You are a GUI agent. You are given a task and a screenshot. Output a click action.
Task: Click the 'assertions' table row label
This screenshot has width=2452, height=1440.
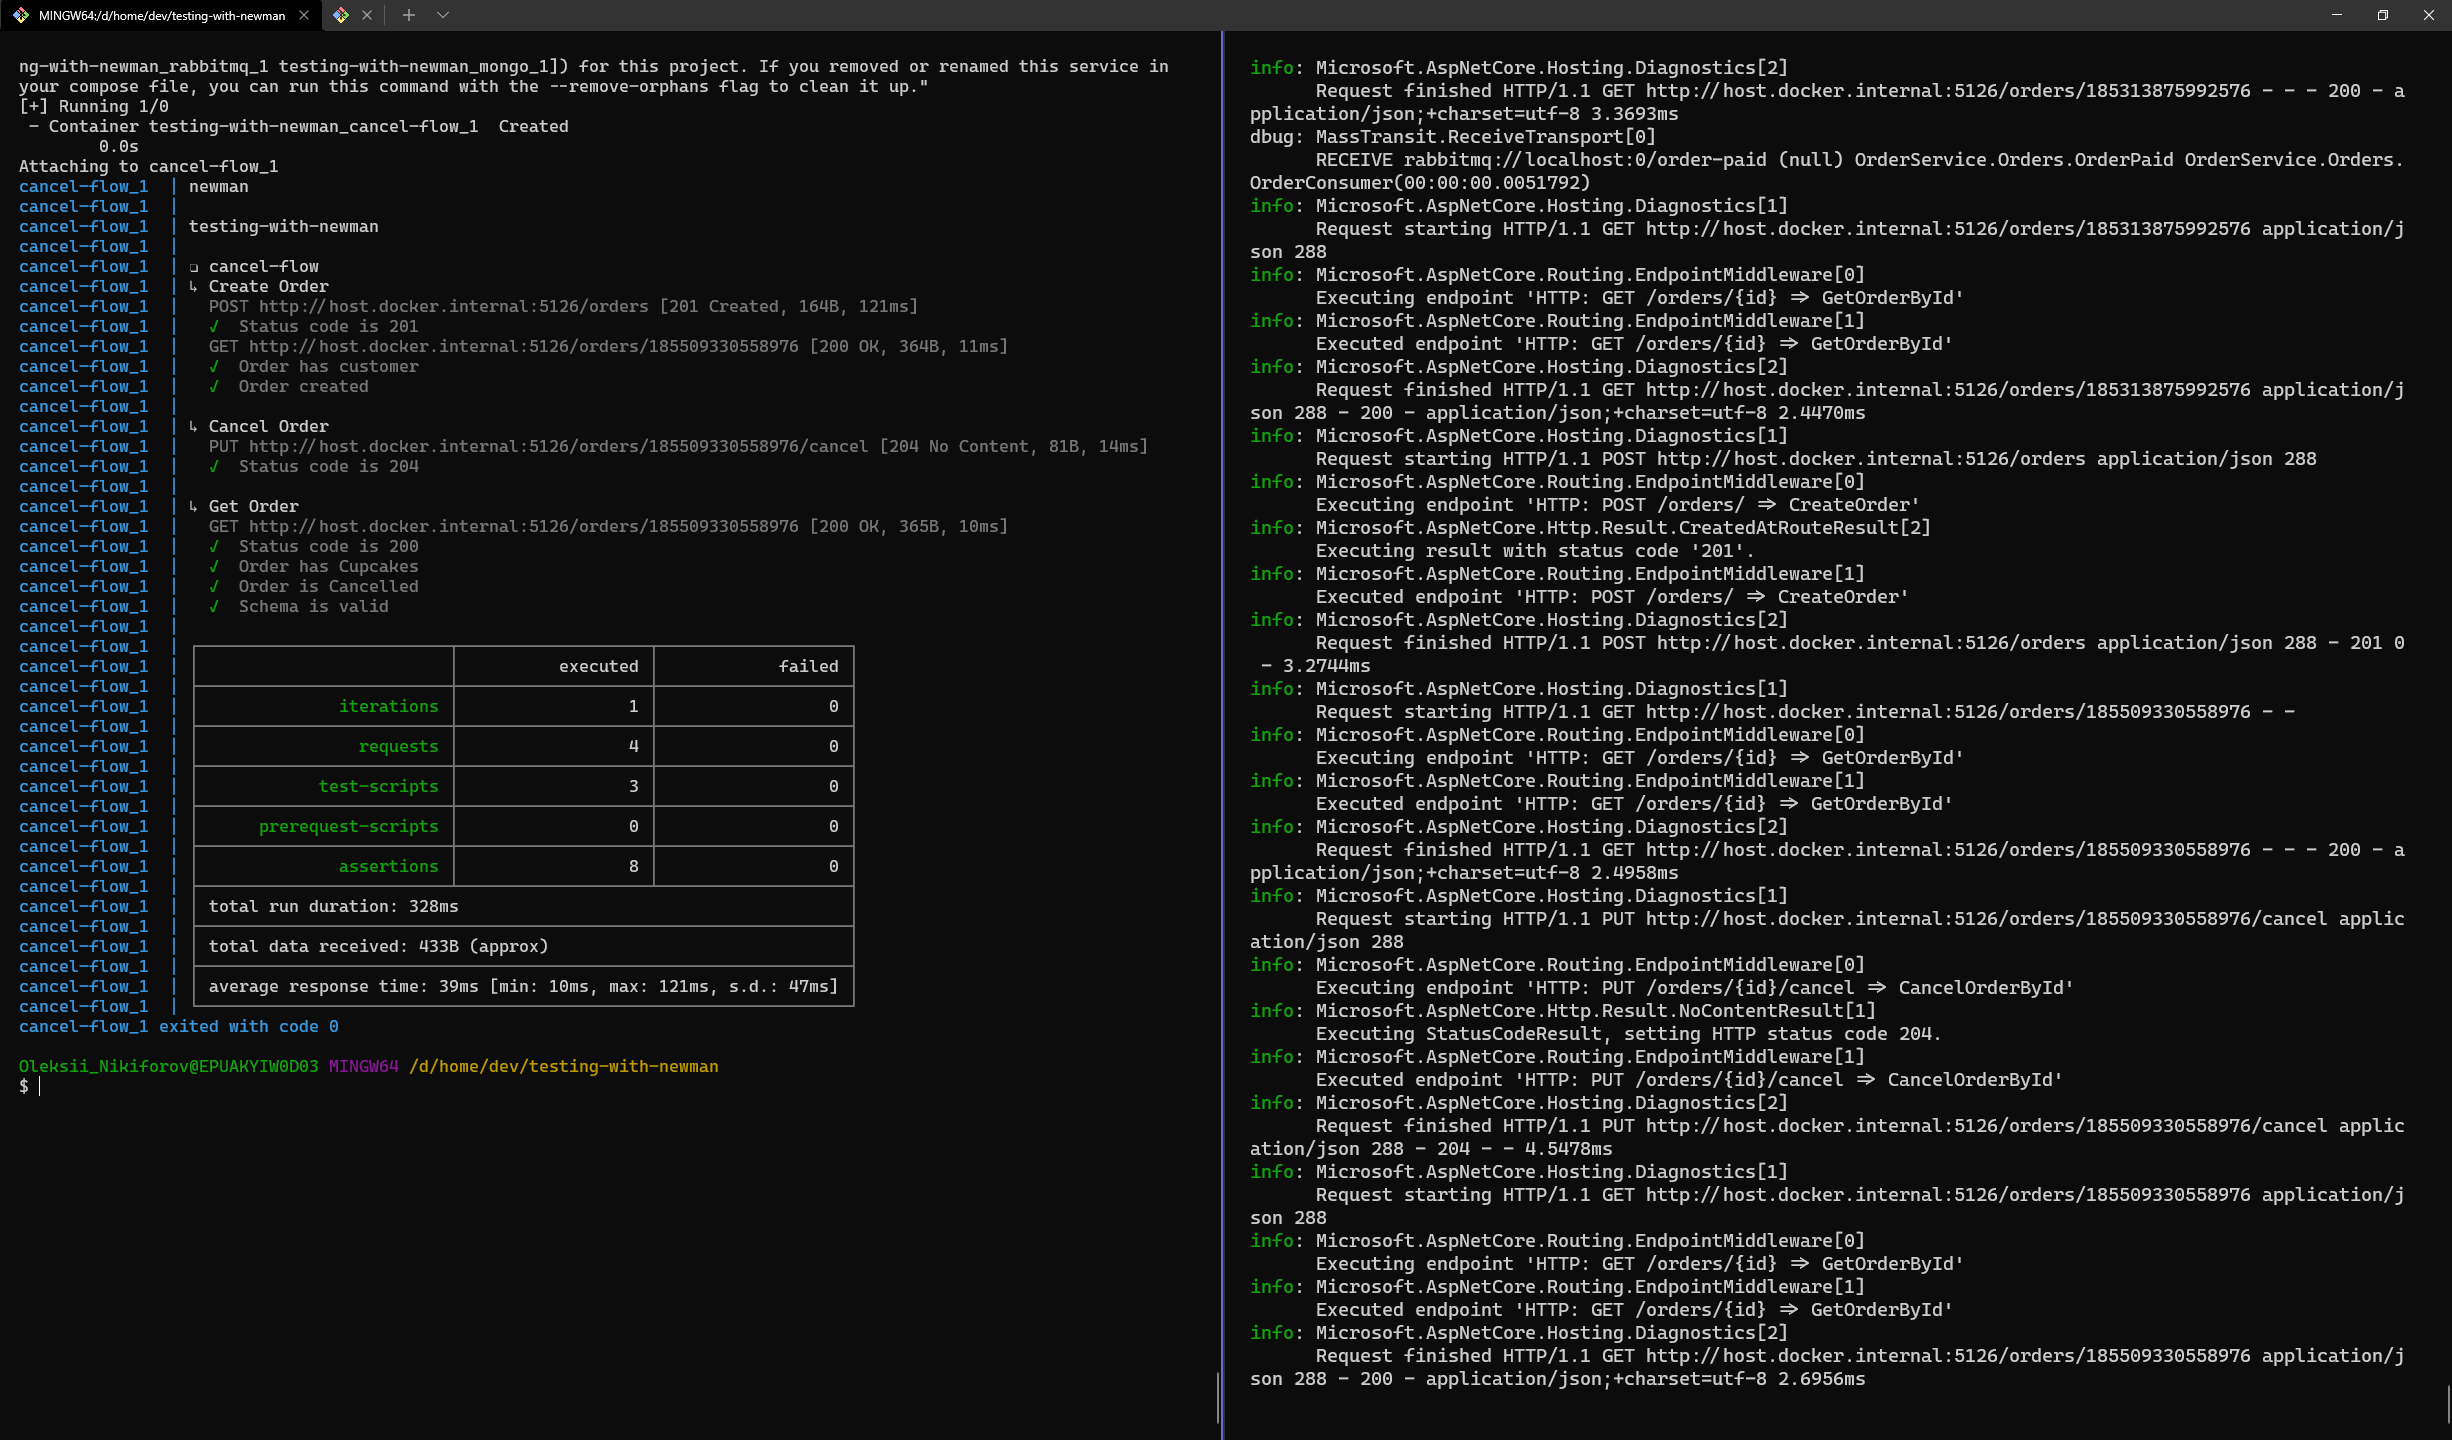(x=388, y=866)
